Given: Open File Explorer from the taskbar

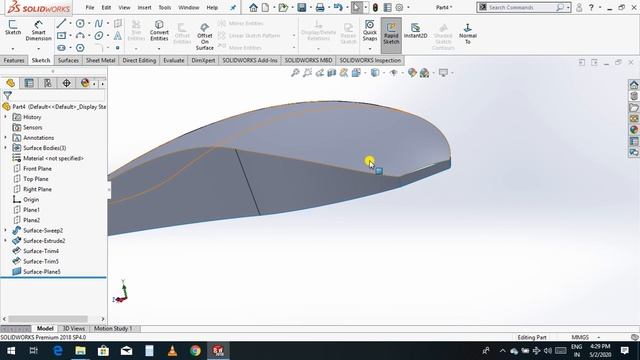Looking at the screenshot, I should [x=80, y=351].
